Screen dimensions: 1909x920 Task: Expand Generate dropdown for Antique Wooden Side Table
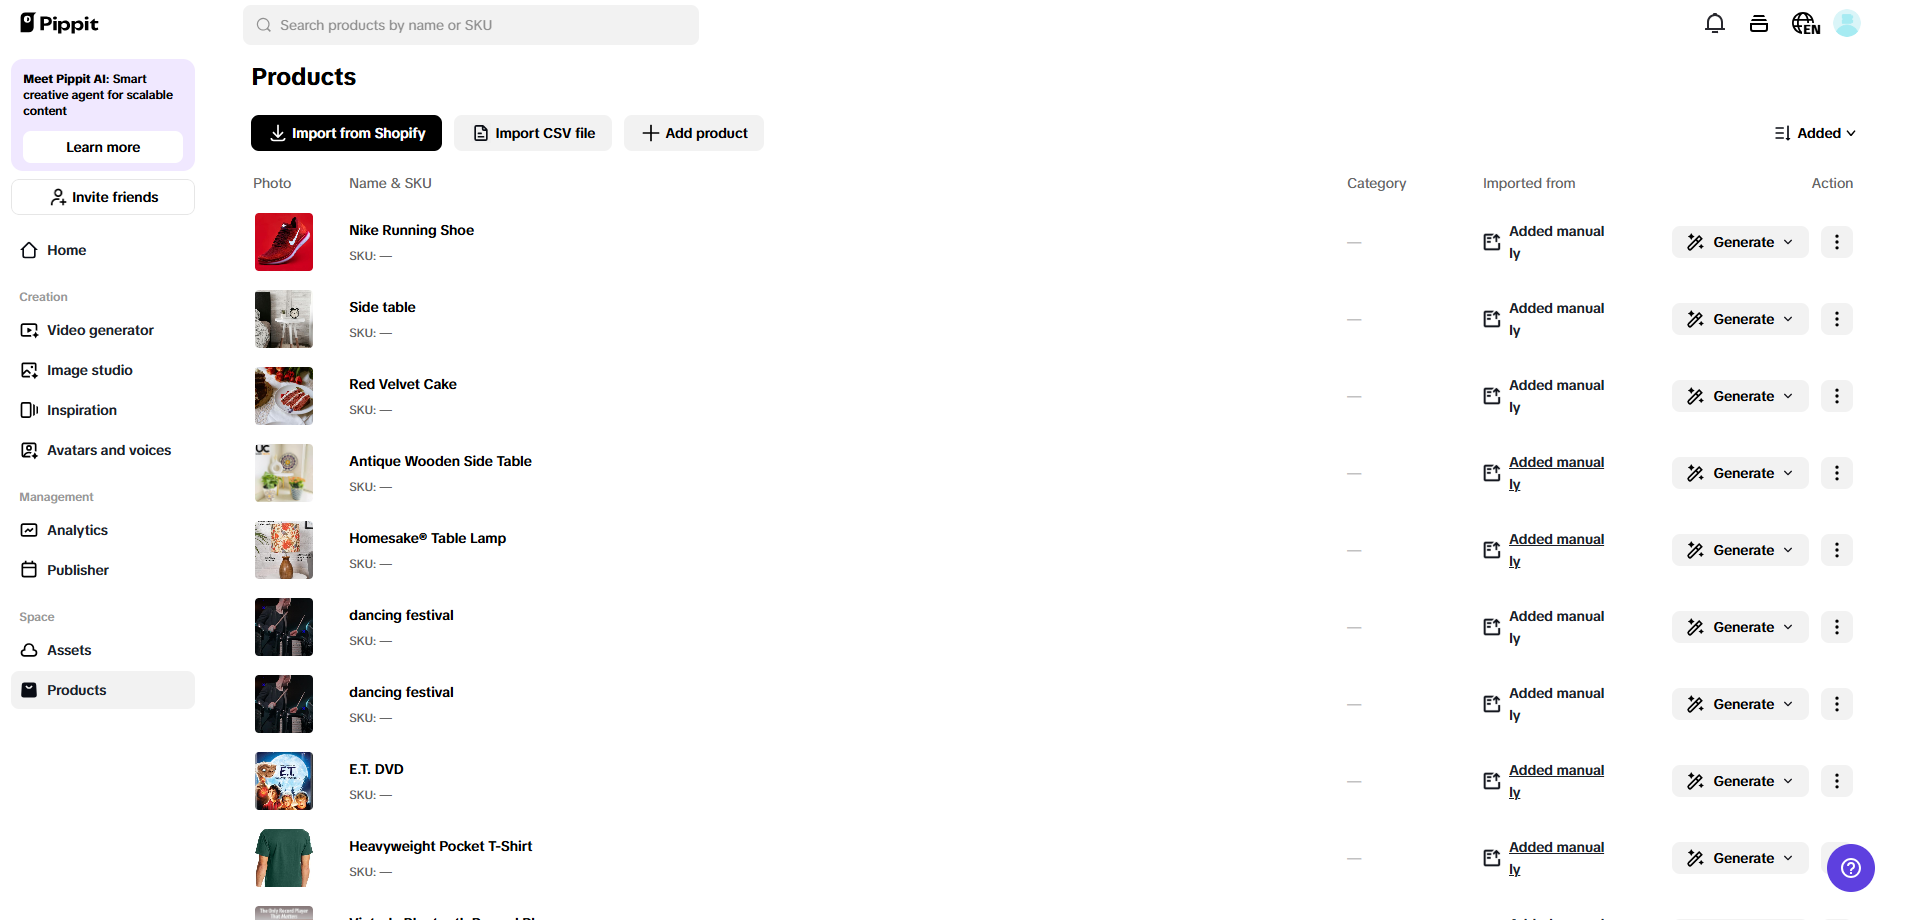[1740, 473]
